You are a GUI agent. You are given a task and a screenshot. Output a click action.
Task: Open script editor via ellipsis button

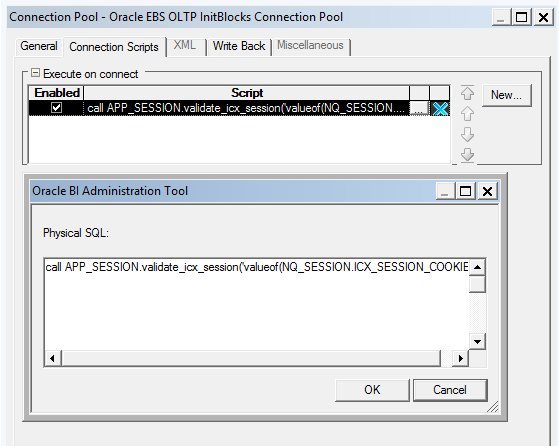419,108
